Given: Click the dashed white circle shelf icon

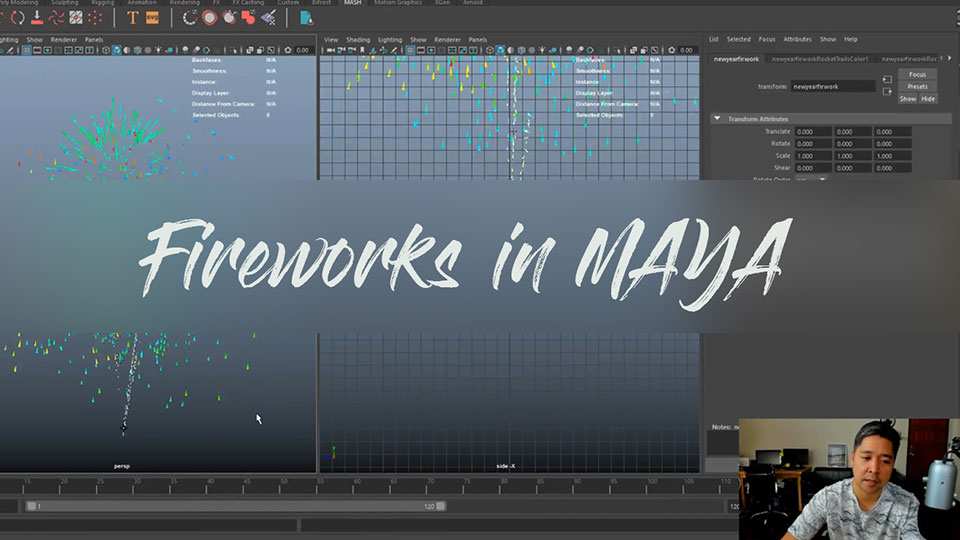Looking at the screenshot, I should [190, 18].
